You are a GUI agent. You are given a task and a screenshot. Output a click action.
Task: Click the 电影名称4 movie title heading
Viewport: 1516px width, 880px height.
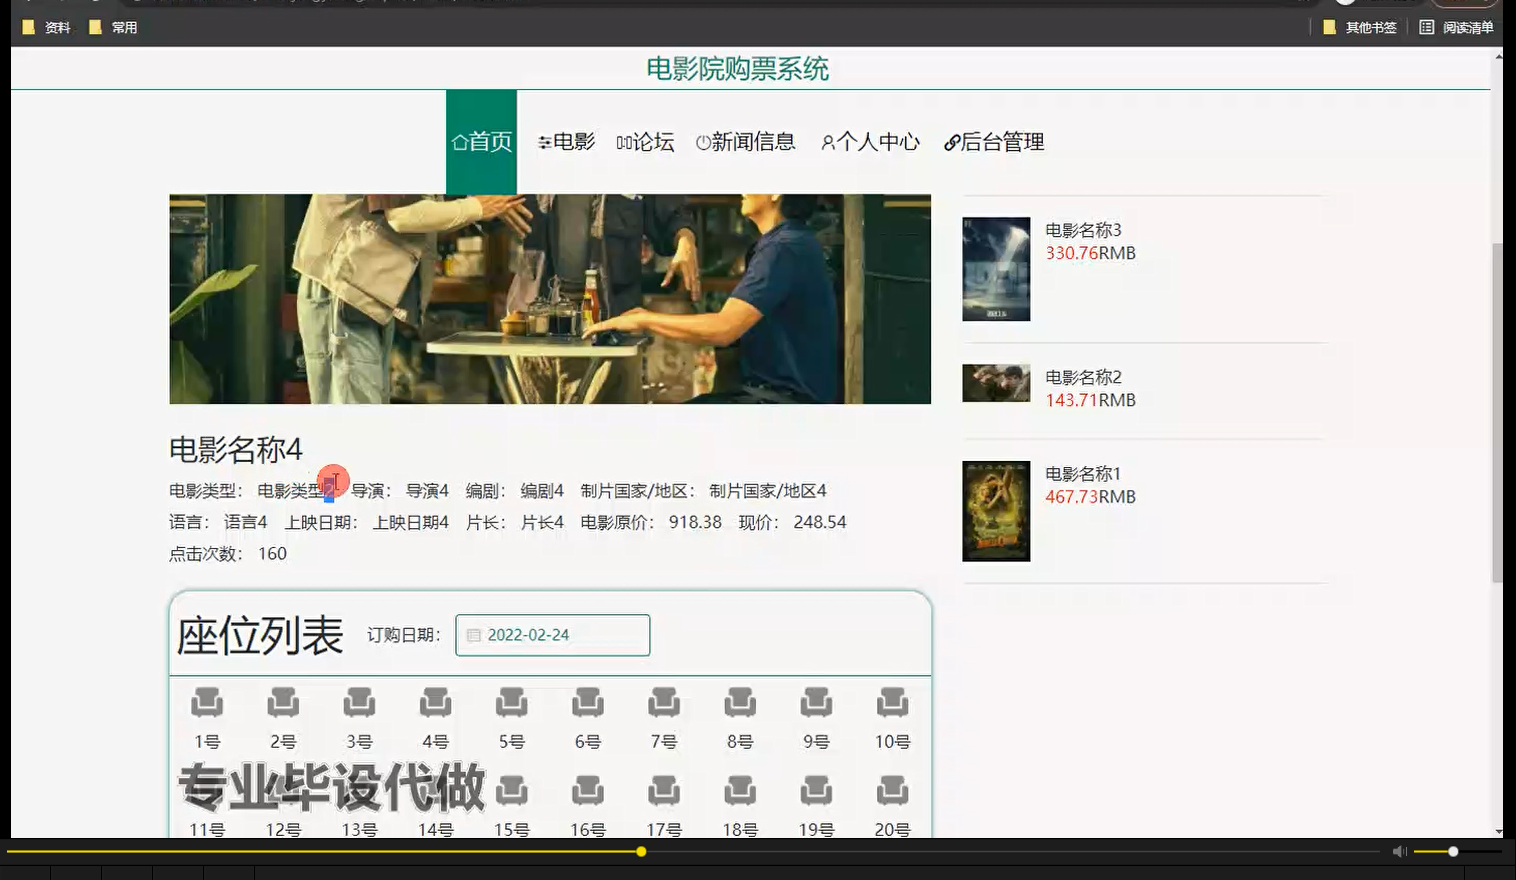pyautogui.click(x=236, y=450)
